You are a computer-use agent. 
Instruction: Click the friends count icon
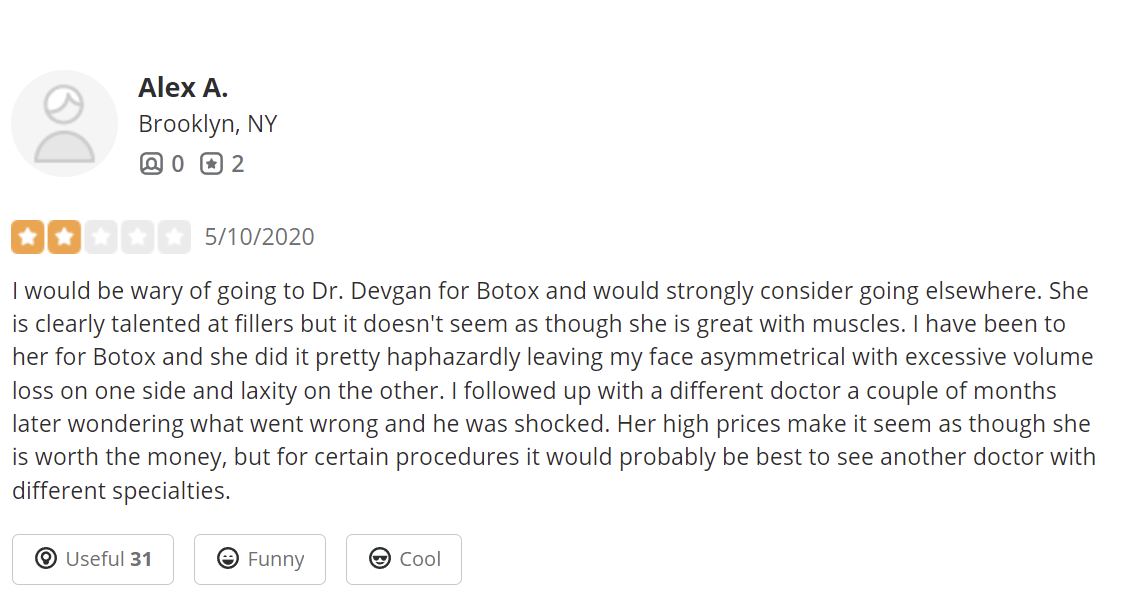click(151, 164)
